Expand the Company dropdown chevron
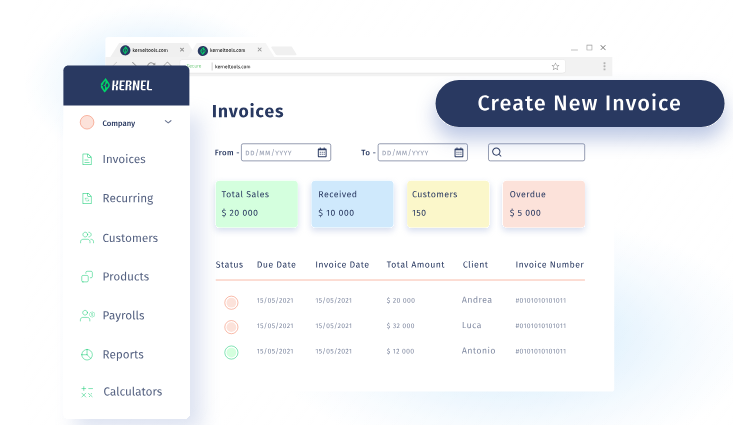This screenshot has height=425, width=733. [x=168, y=122]
